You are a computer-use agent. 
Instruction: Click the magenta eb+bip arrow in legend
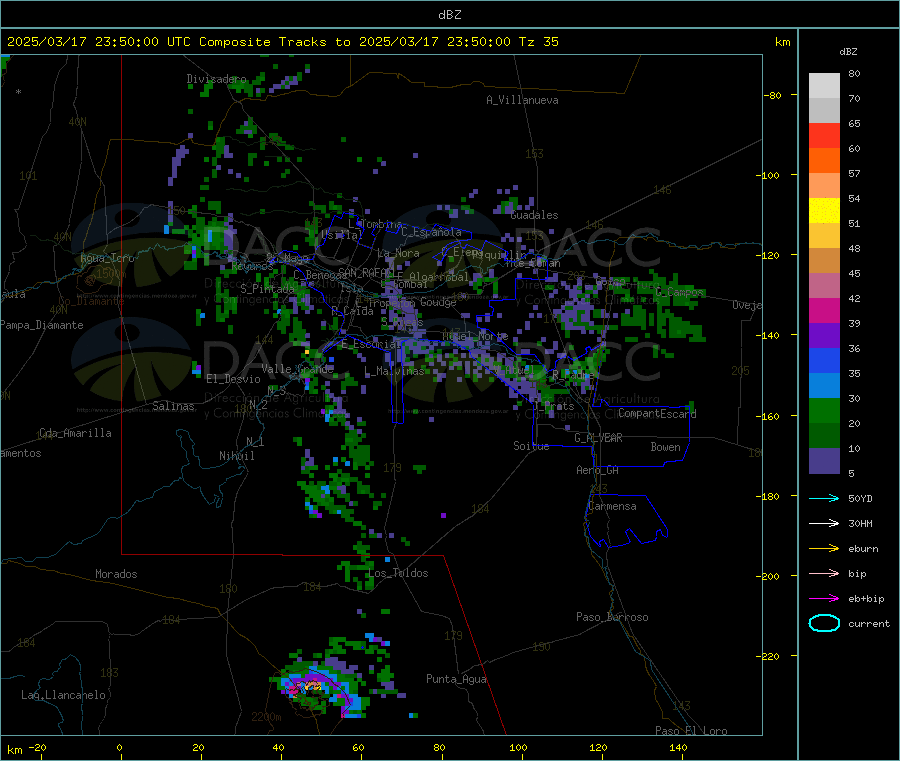pyautogui.click(x=824, y=599)
